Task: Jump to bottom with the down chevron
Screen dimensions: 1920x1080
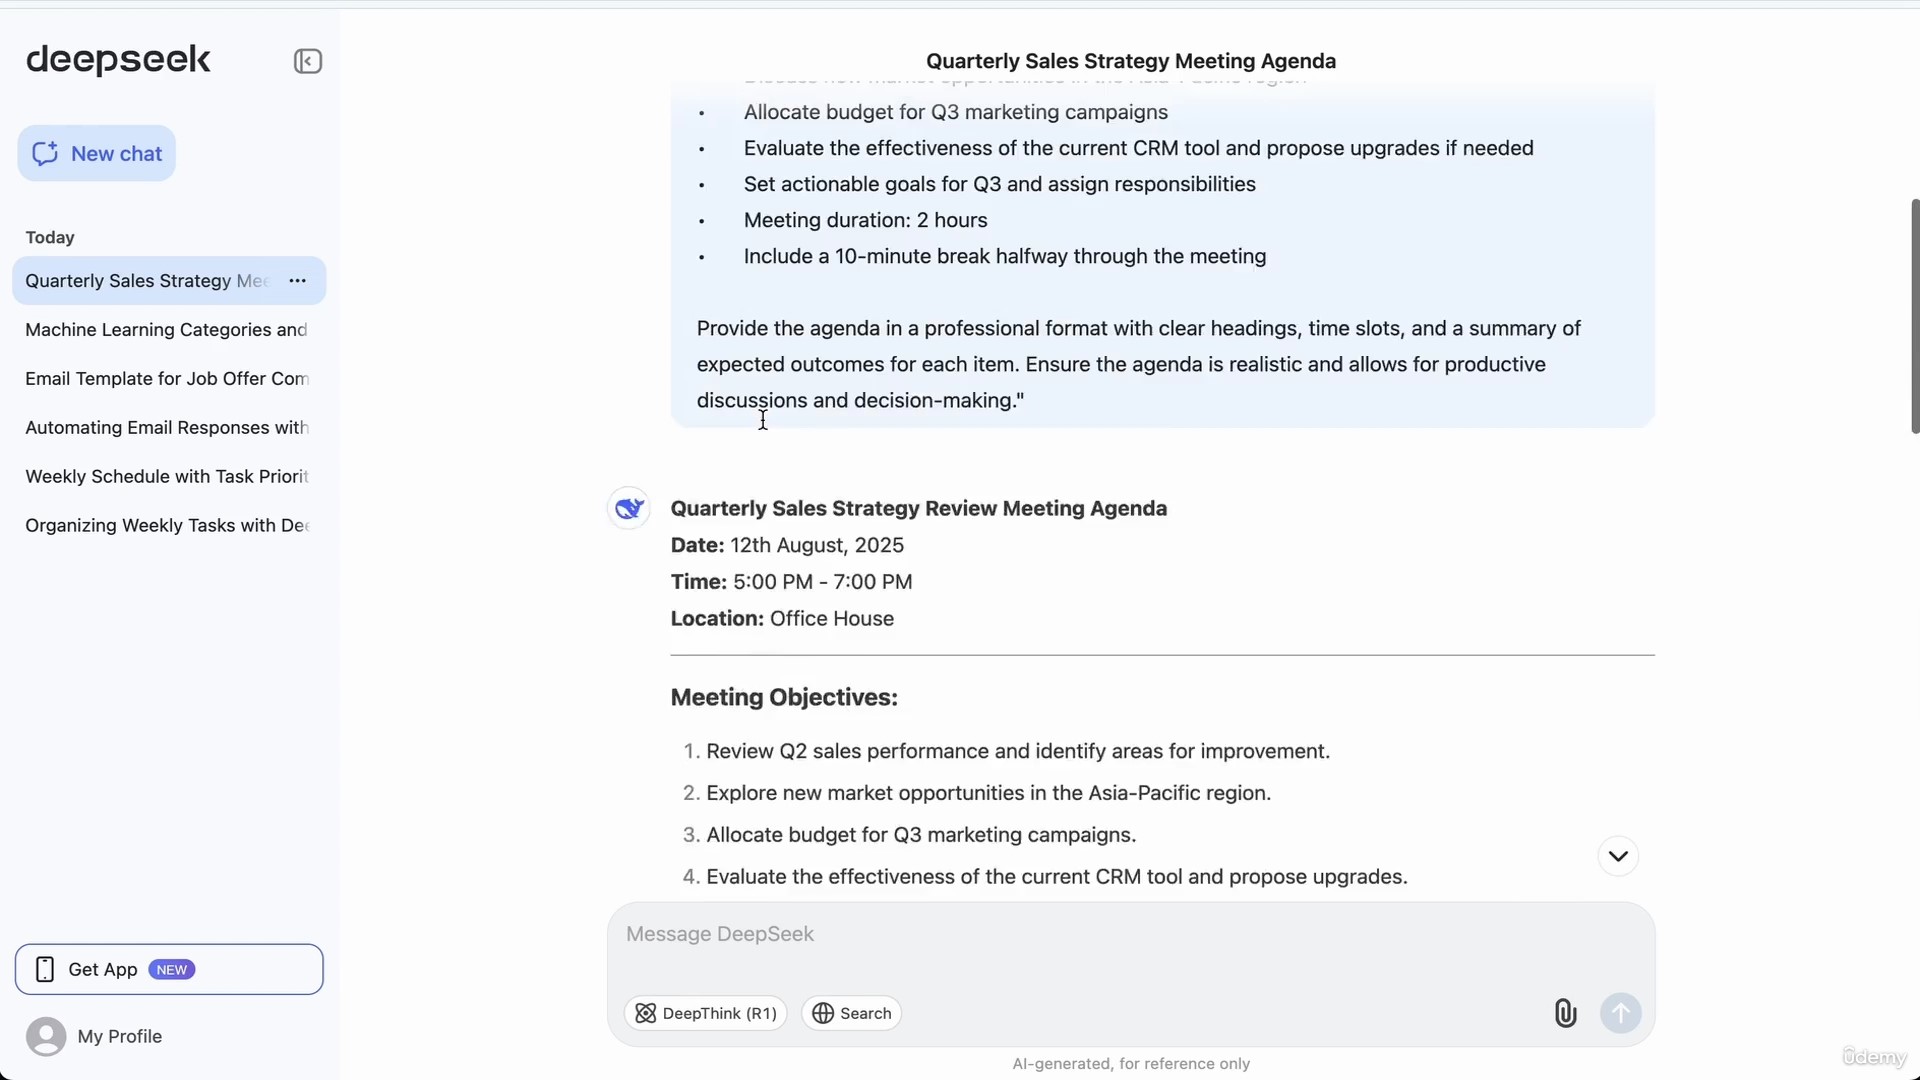Action: 1618,856
